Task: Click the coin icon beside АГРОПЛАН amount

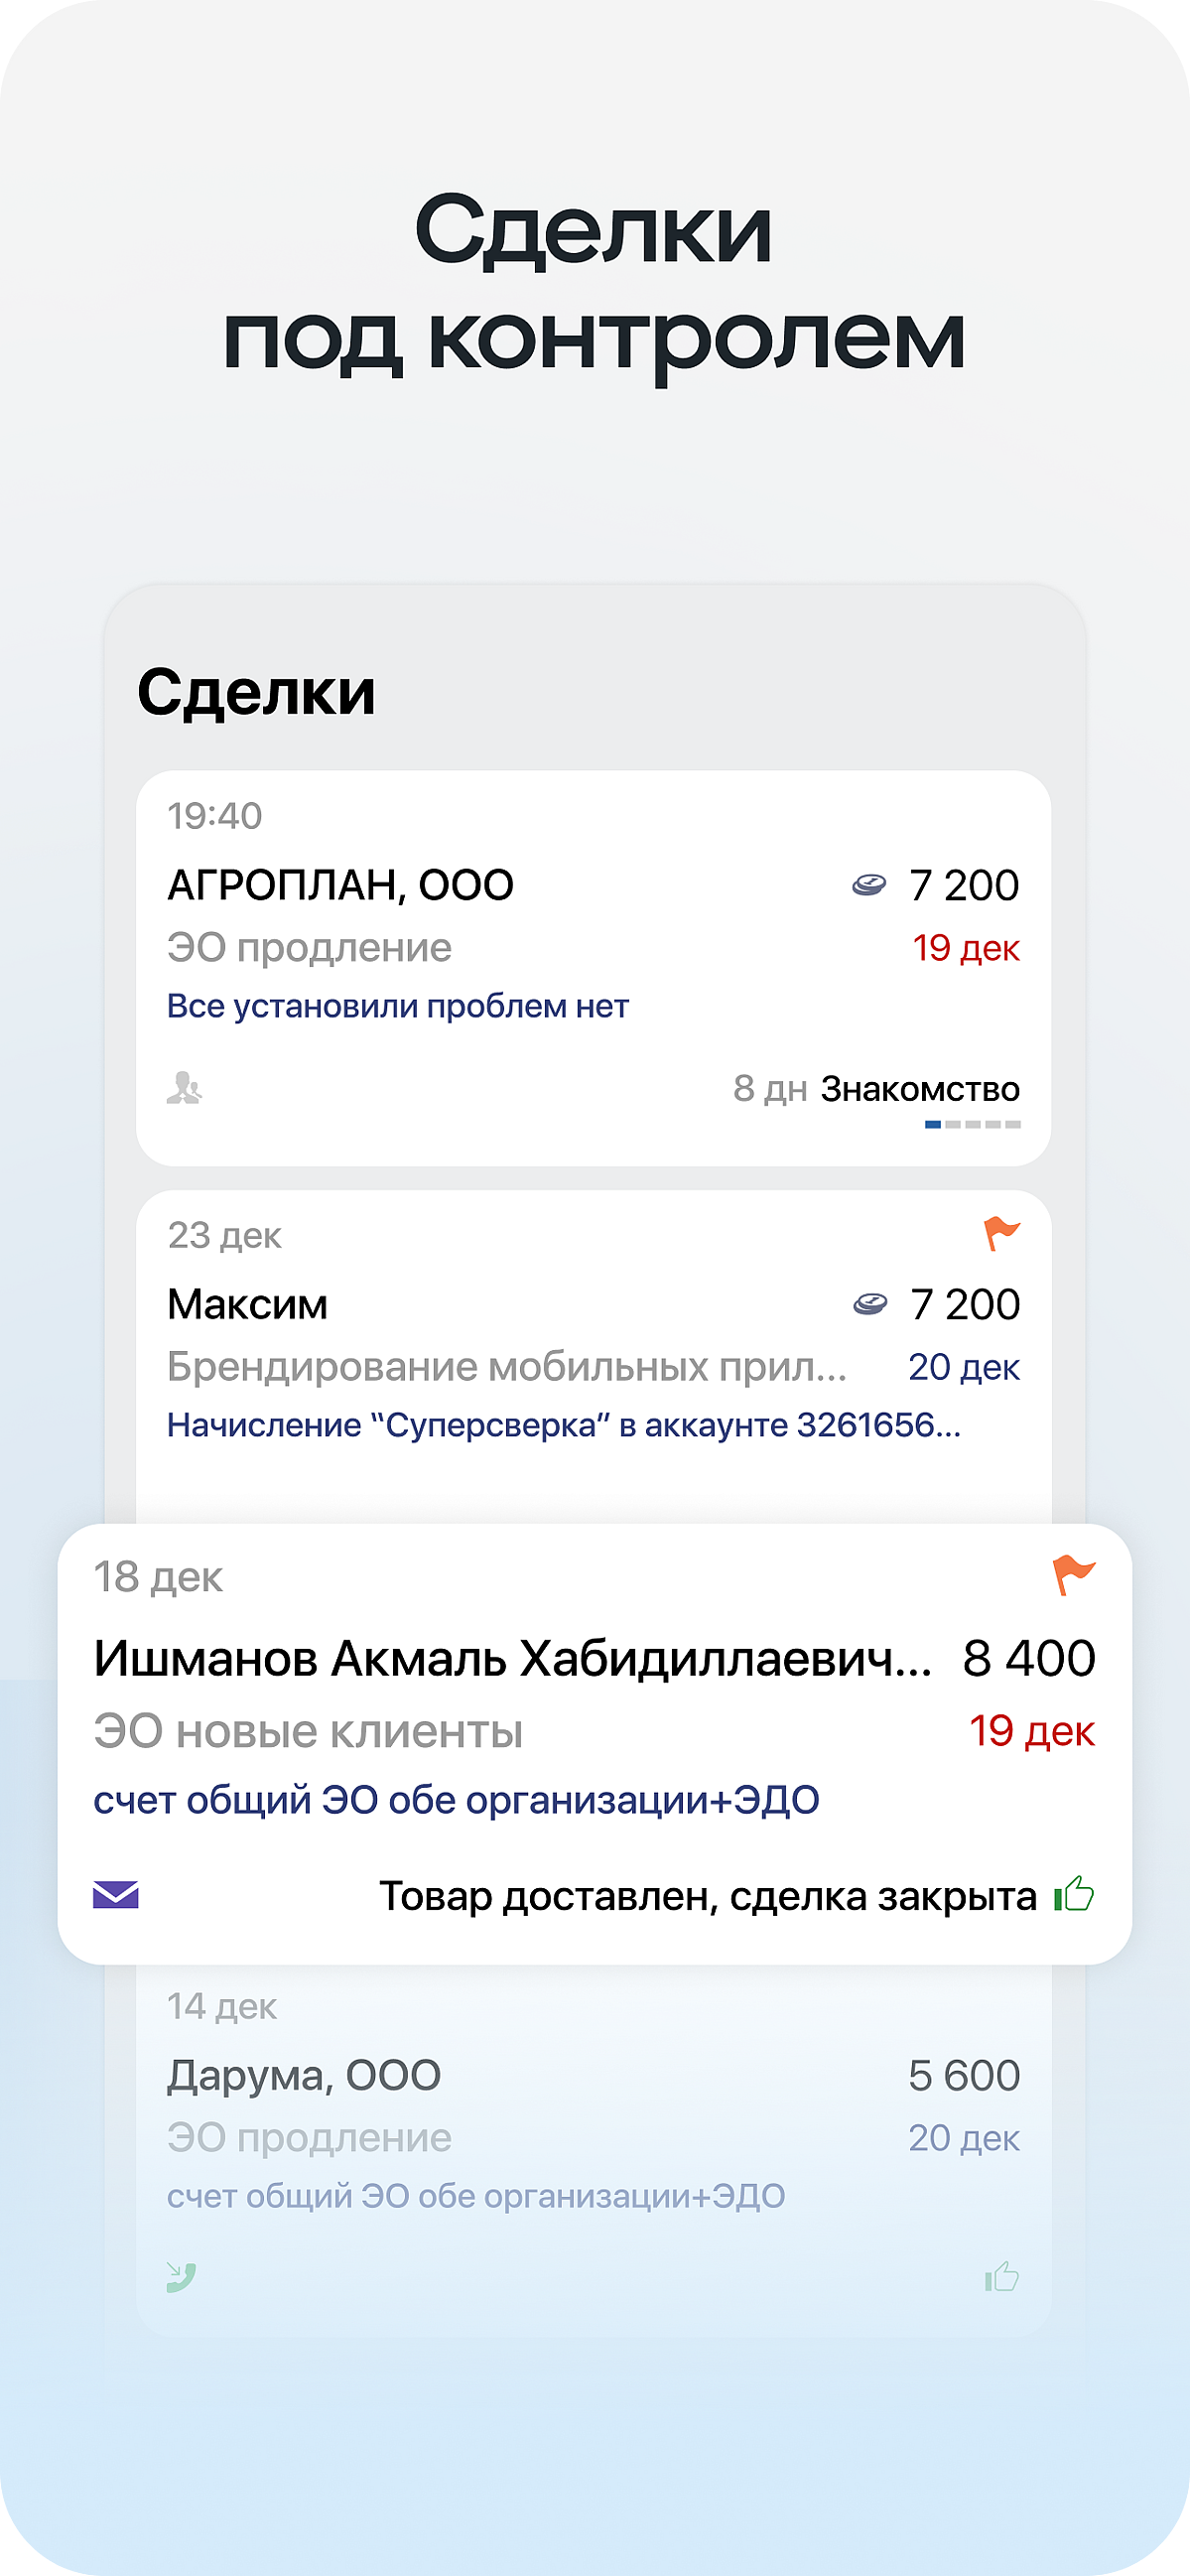Action: [x=868, y=885]
